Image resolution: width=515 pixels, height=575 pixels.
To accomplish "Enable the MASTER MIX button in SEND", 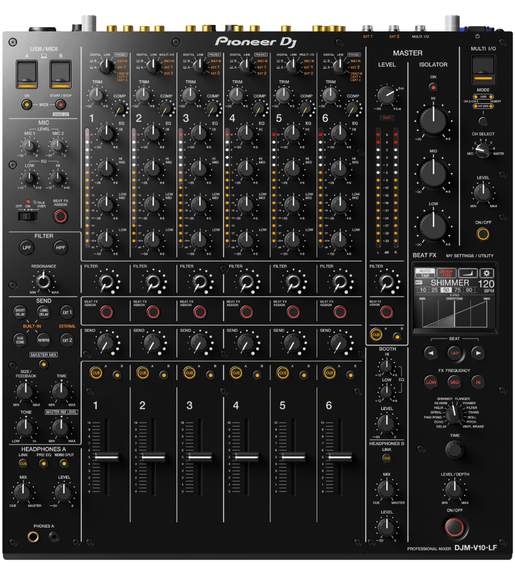I will point(44,364).
